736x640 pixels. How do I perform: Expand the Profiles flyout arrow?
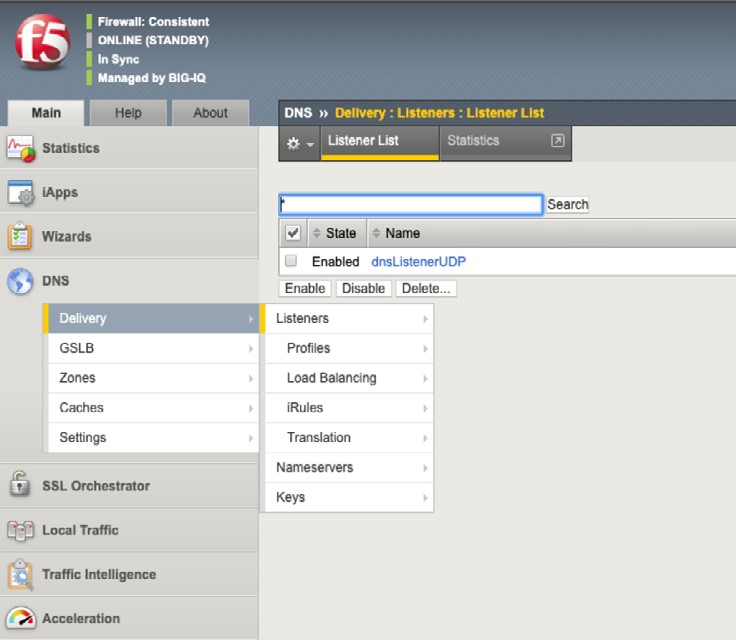pyautogui.click(x=425, y=348)
